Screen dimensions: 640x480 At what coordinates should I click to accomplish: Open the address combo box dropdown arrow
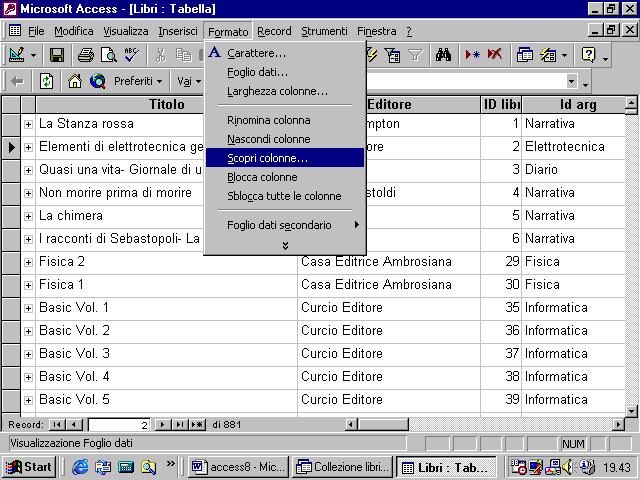click(572, 81)
